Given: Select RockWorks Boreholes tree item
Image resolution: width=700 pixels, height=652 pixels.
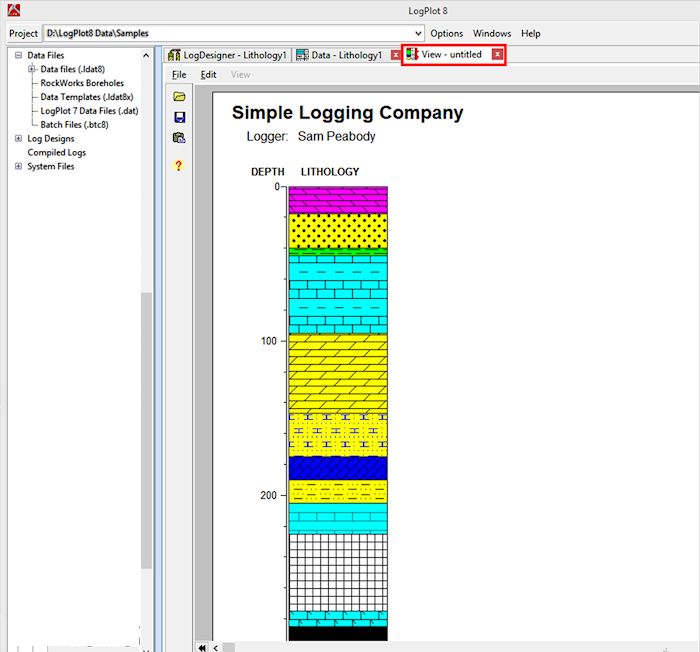Looking at the screenshot, I should click(x=82, y=83).
